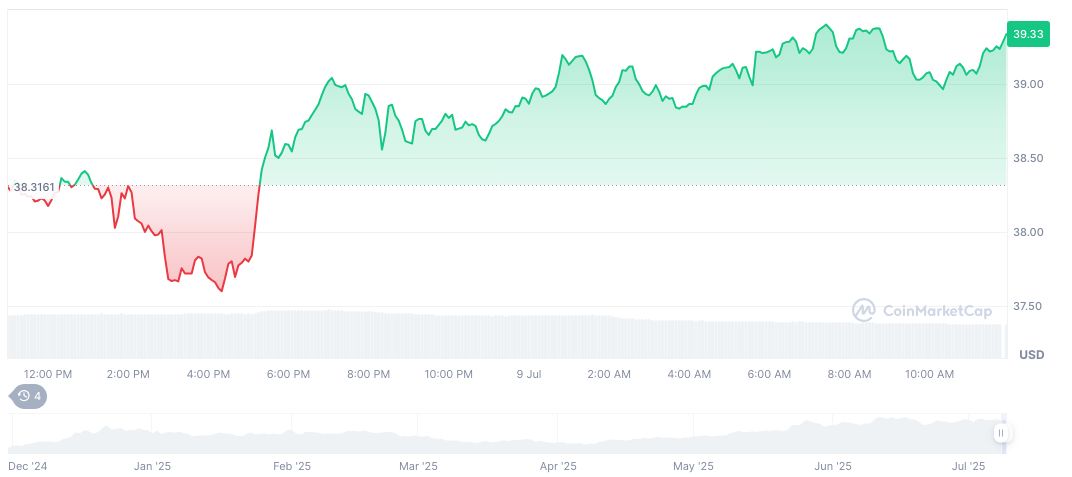Click the USD currency label
The image size is (1072, 477).
tap(1031, 355)
